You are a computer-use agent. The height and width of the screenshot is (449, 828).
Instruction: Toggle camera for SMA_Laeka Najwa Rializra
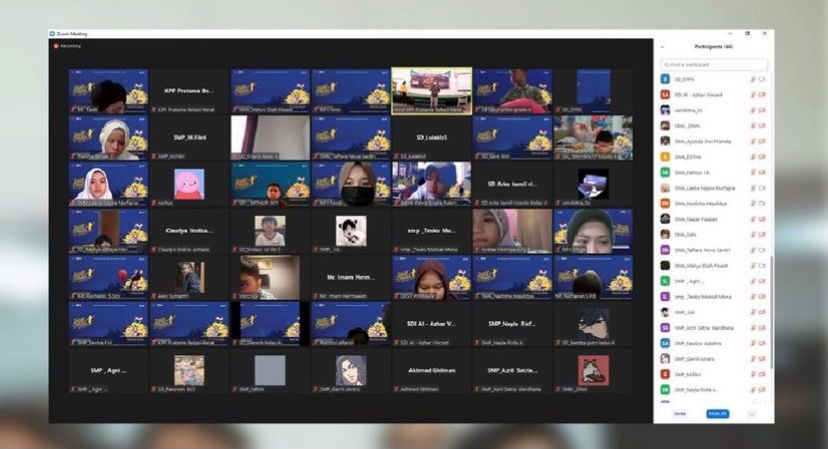[762, 187]
